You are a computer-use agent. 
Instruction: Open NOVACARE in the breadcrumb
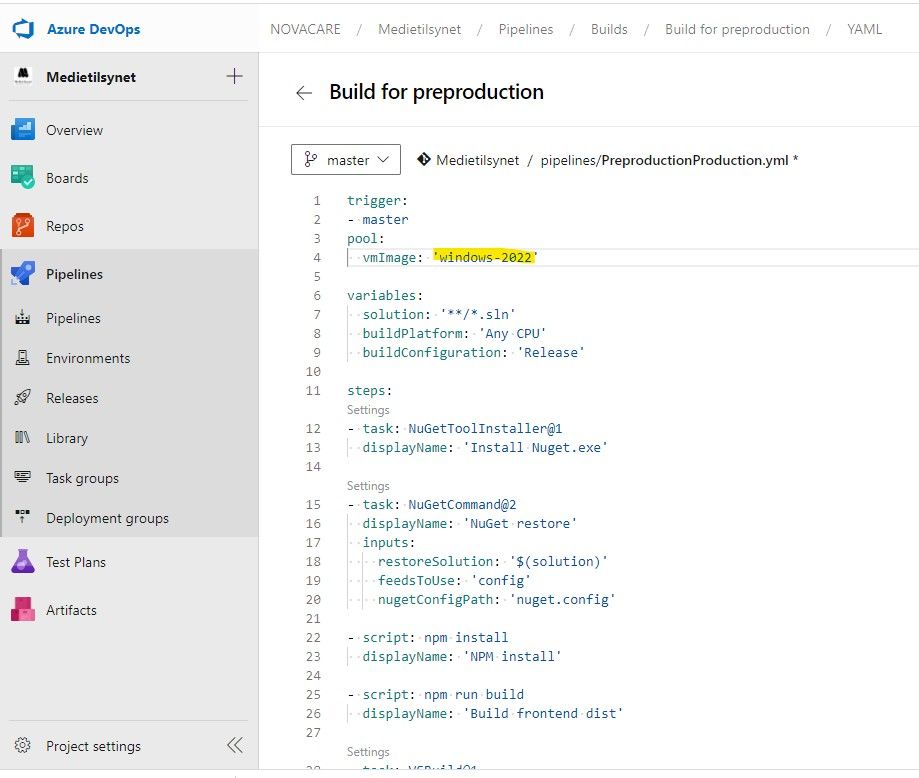305,29
